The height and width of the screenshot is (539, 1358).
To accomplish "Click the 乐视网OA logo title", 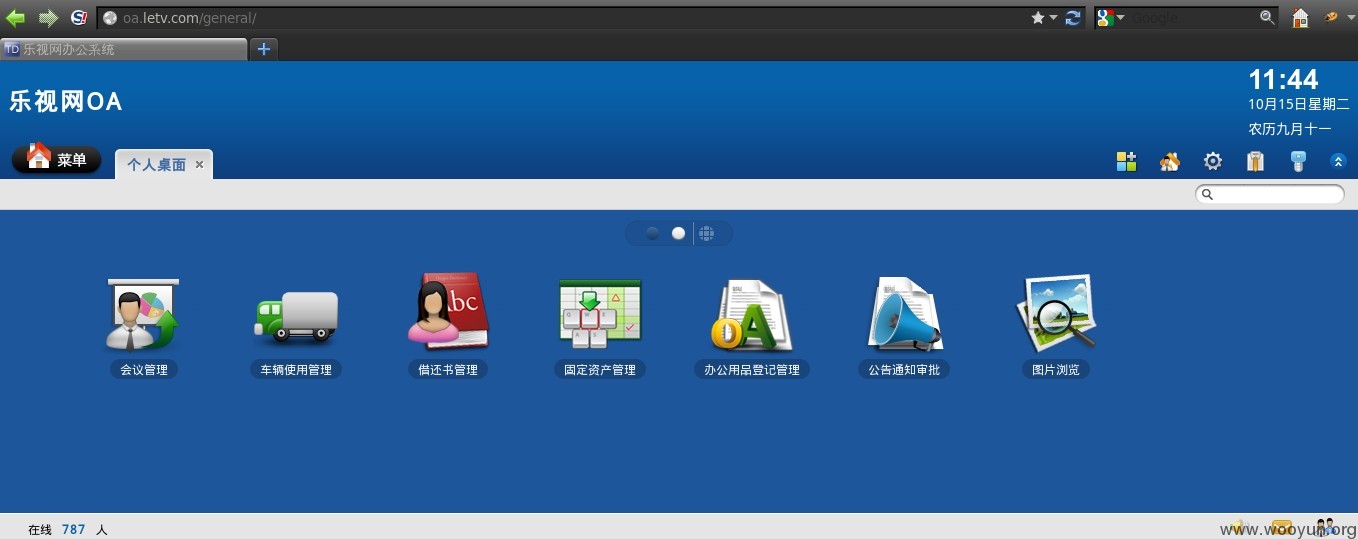I will coord(66,101).
